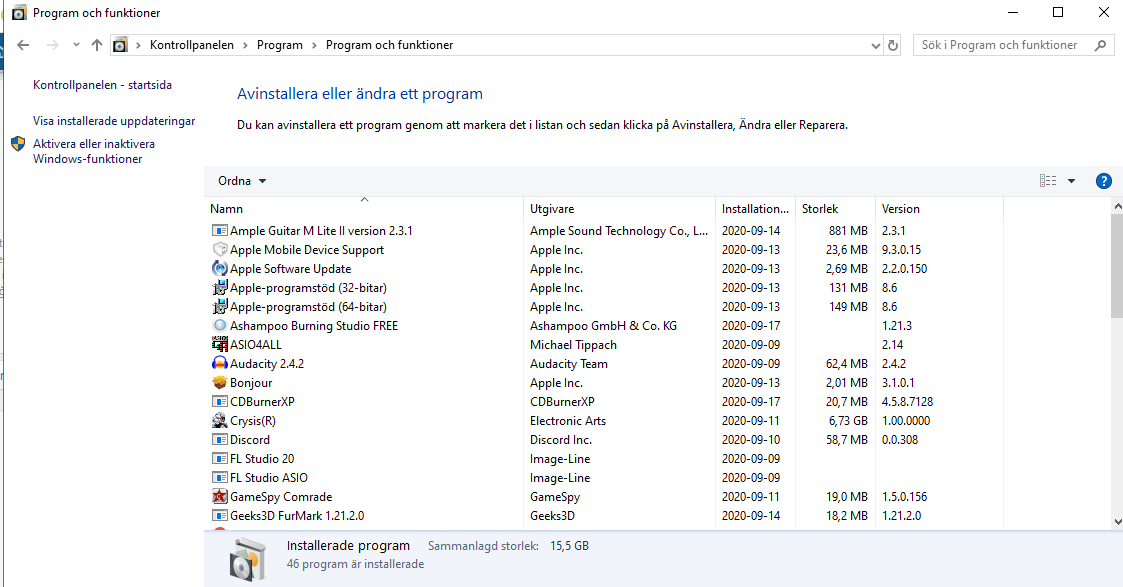Select the ASIO4ALL program icon
The image size is (1123, 587).
(x=220, y=345)
